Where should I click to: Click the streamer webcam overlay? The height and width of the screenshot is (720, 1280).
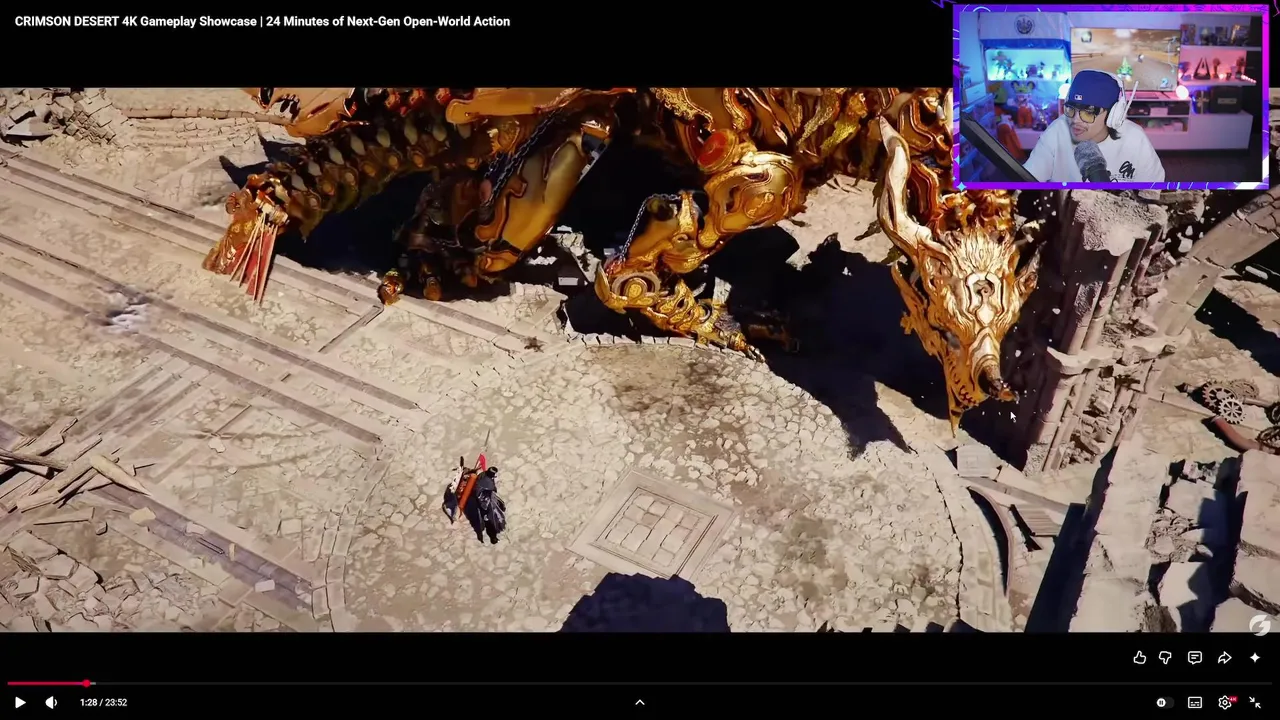(1111, 96)
